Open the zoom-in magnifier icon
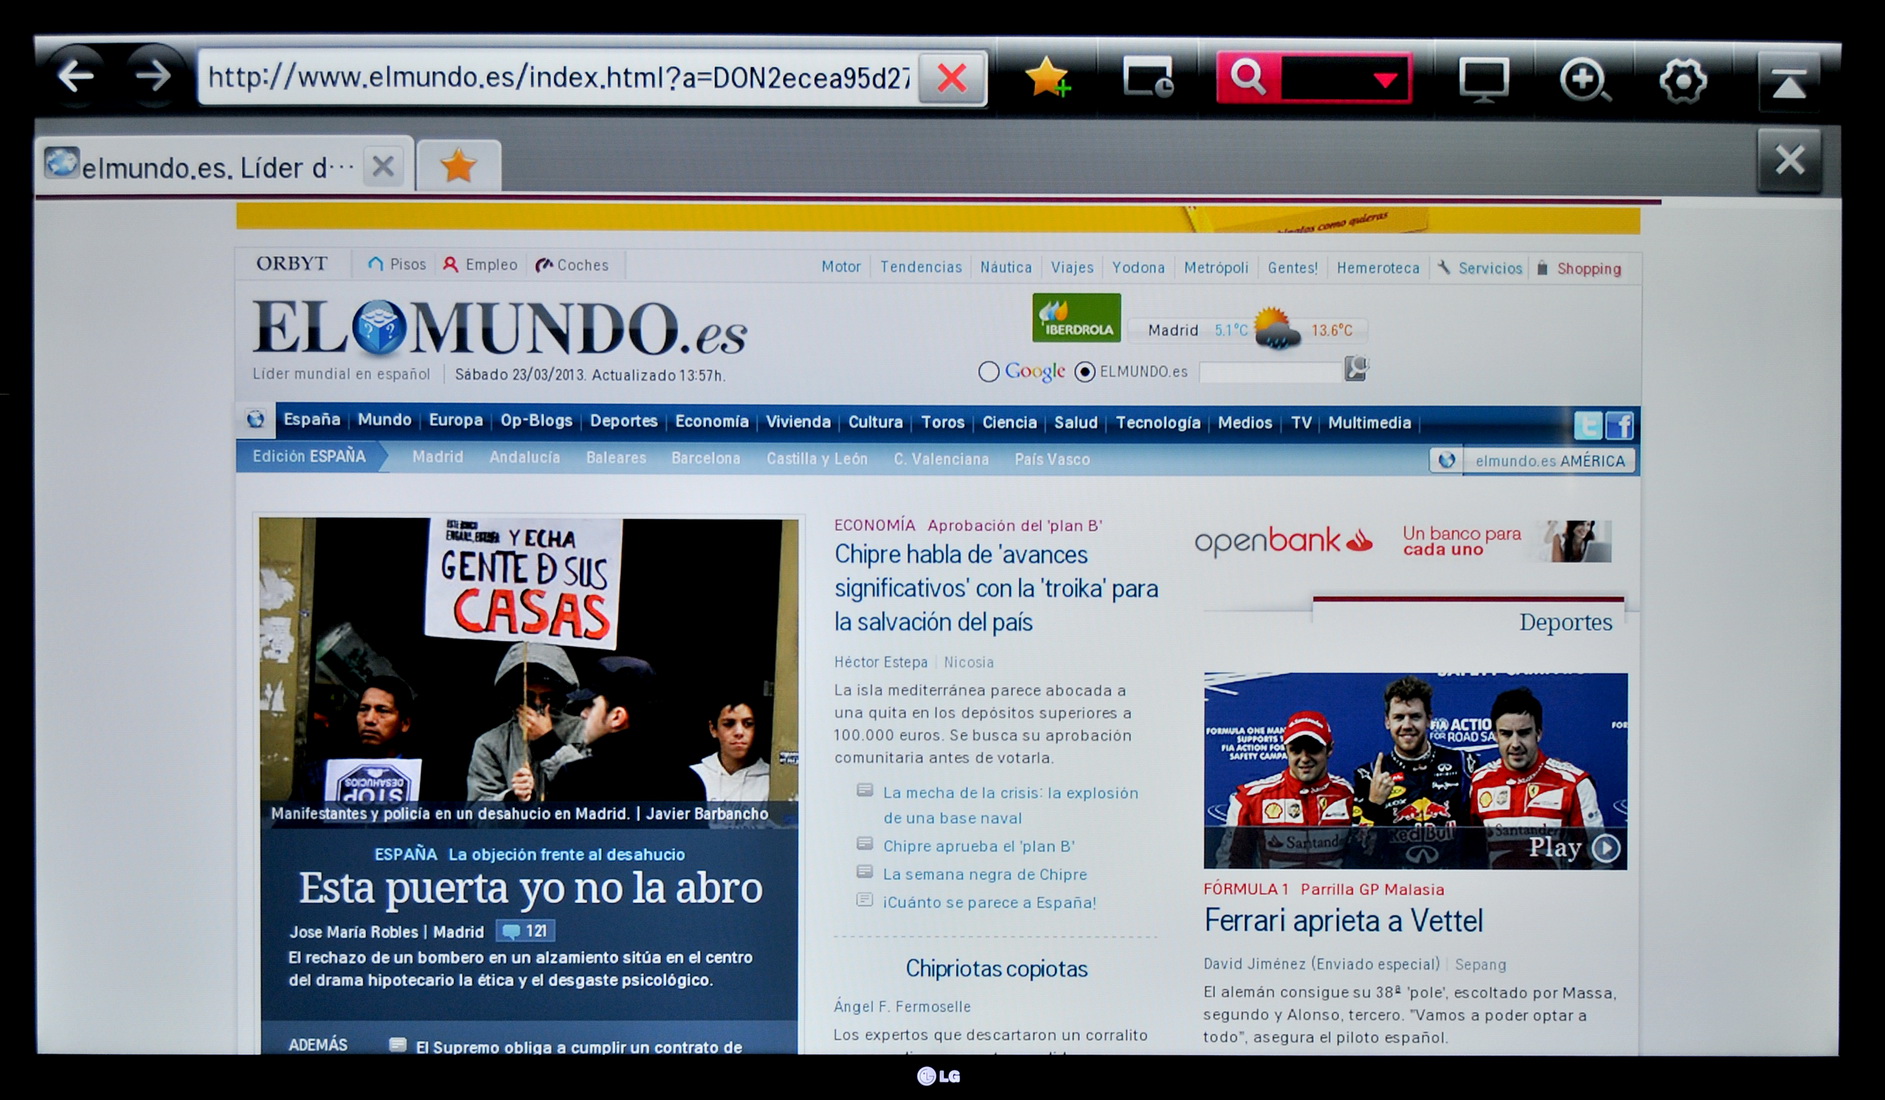Screen dimensions: 1885x1100 point(1584,80)
